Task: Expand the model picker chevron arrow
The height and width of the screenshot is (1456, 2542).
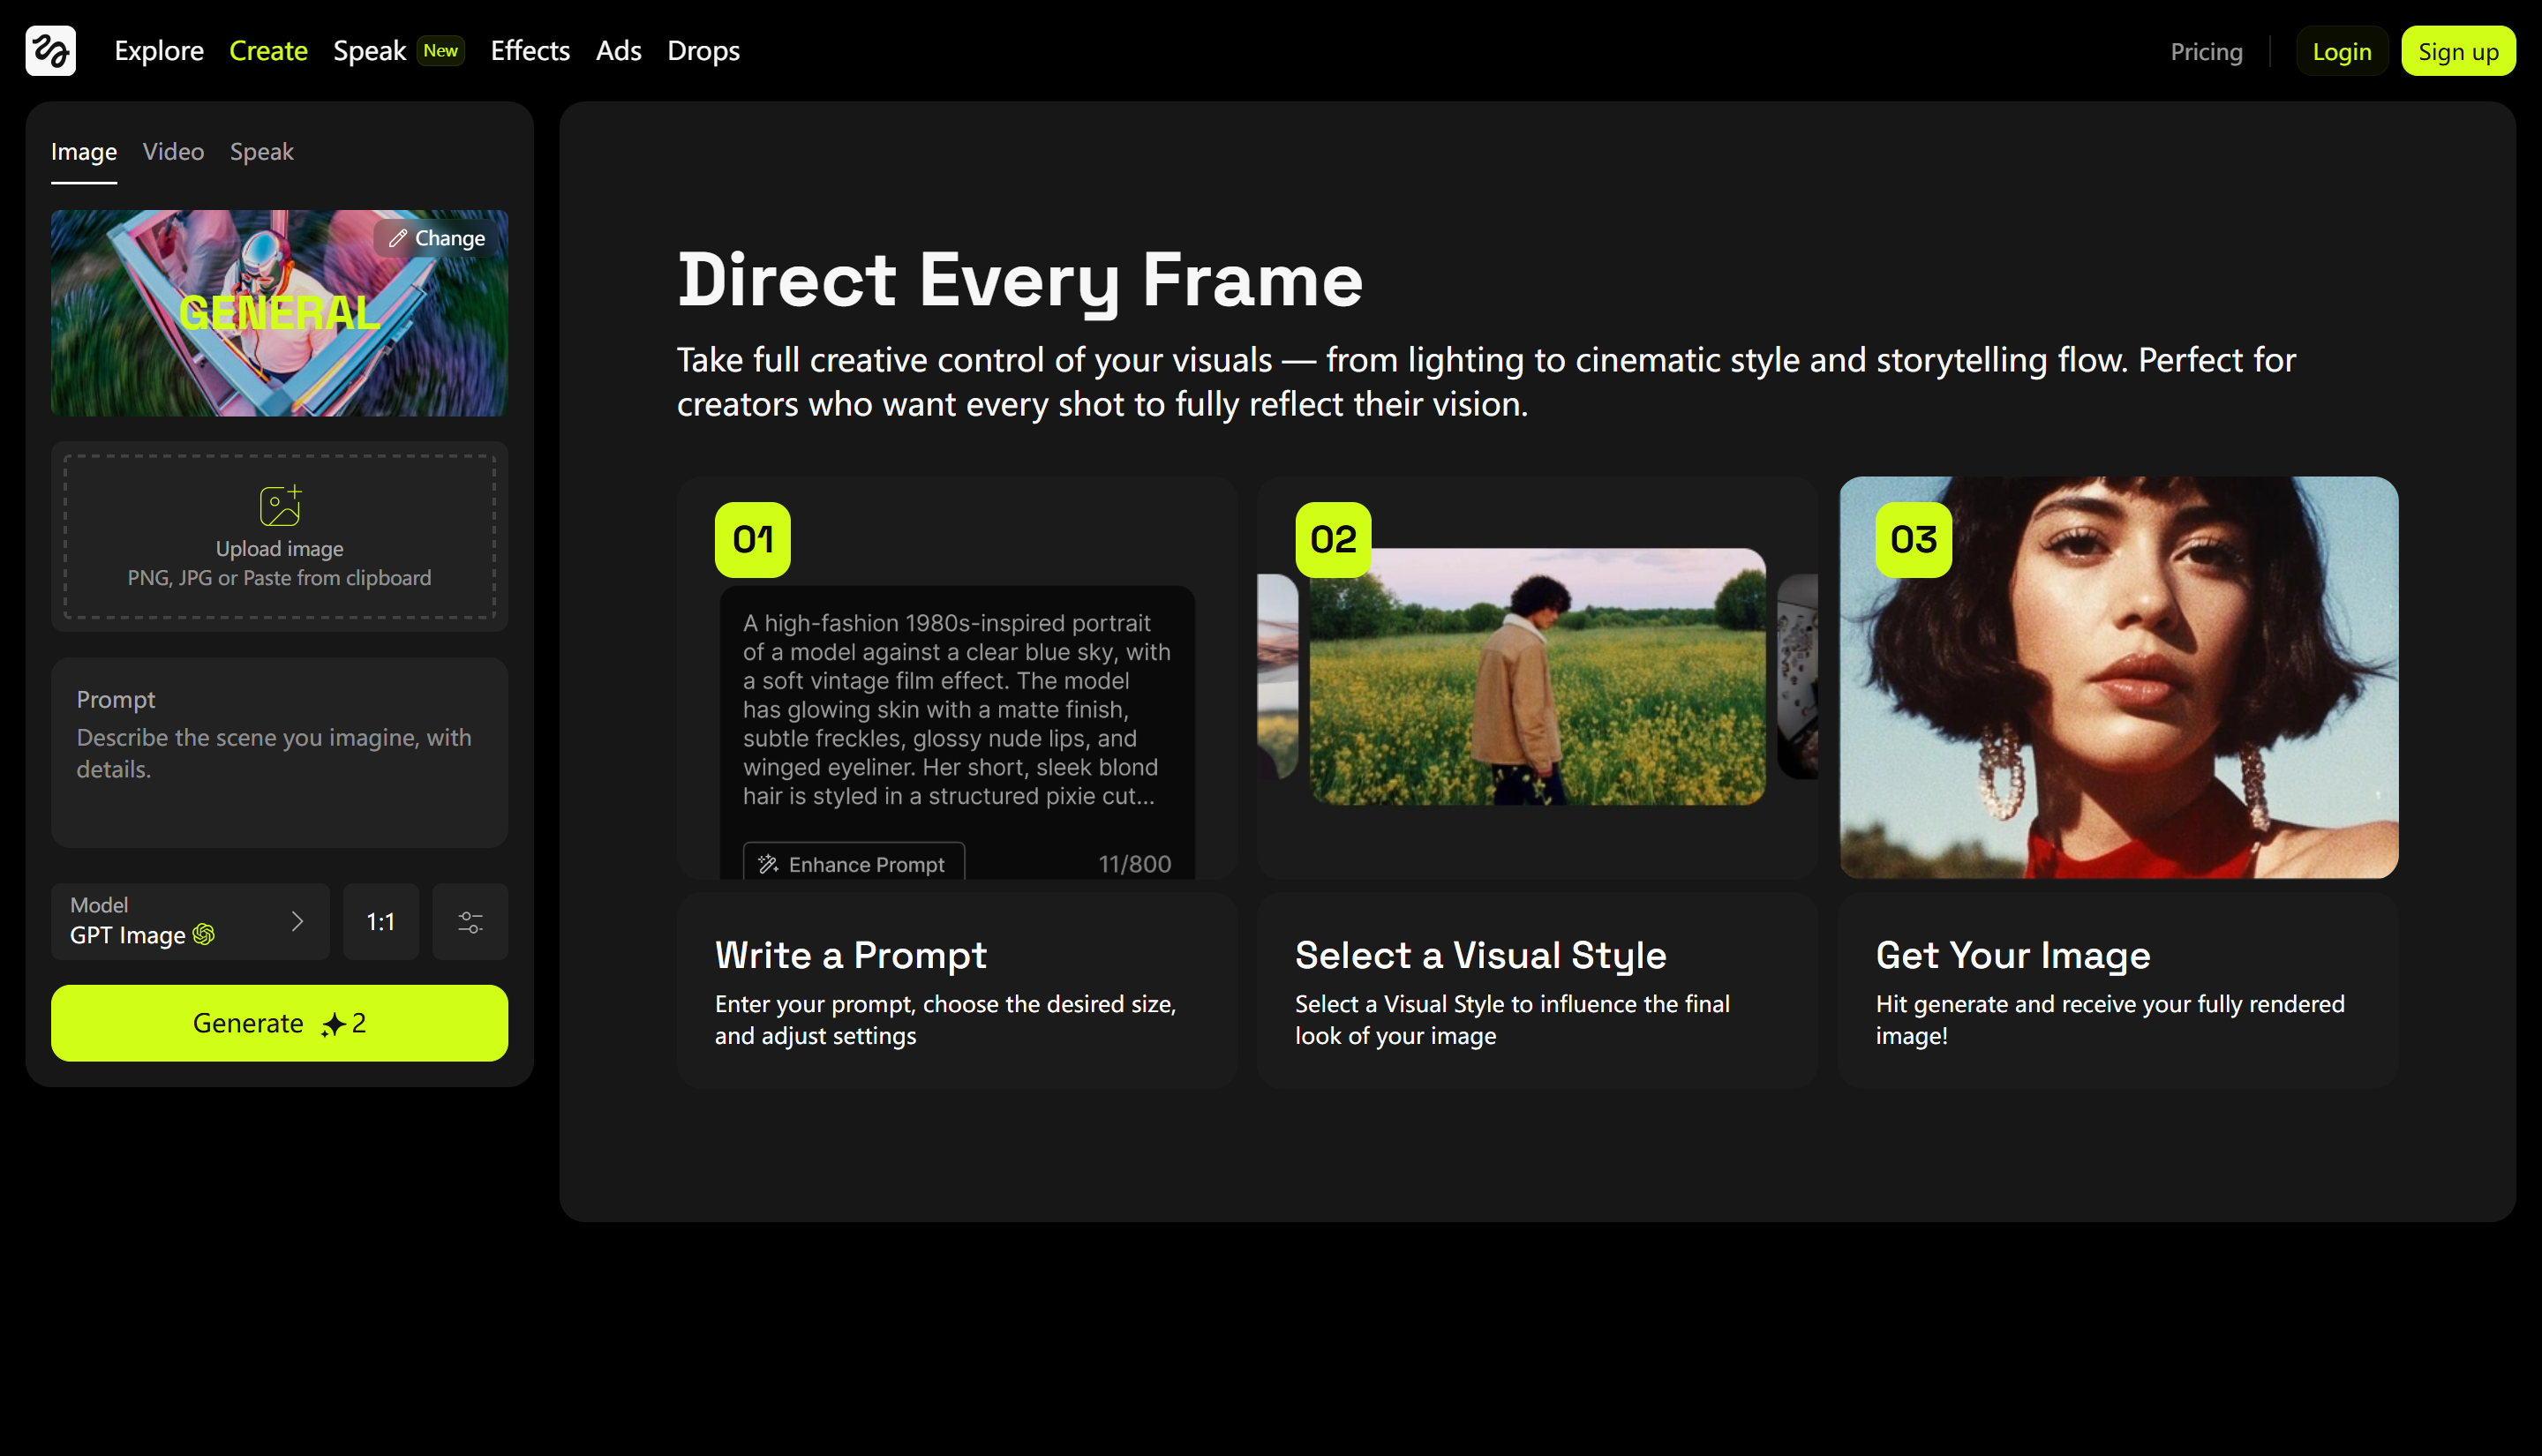Action: click(x=297, y=922)
